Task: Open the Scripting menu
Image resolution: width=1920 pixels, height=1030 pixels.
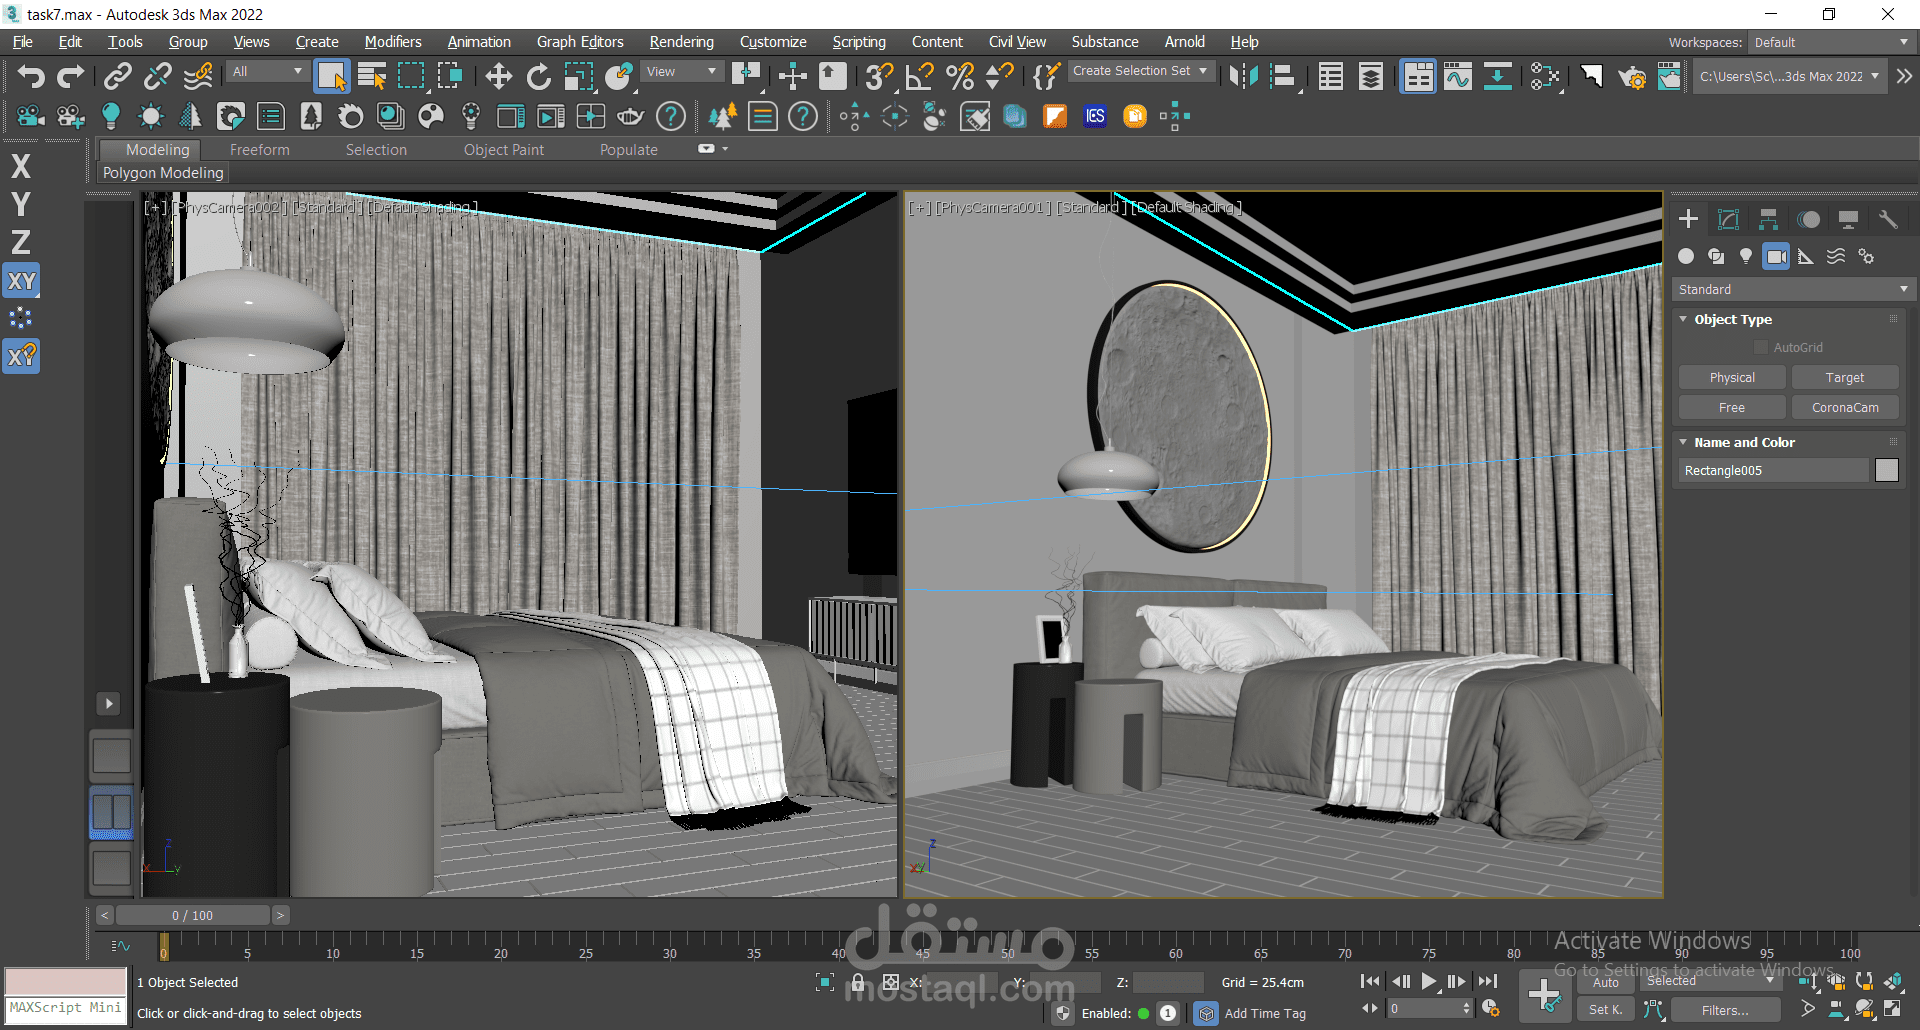Action: point(859,42)
